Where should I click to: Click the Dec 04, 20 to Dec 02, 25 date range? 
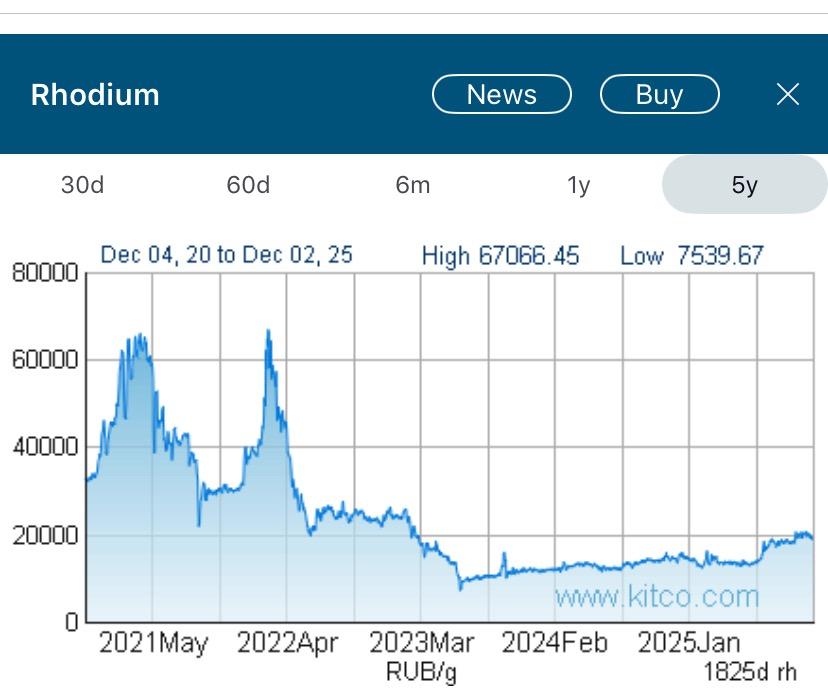(226, 255)
